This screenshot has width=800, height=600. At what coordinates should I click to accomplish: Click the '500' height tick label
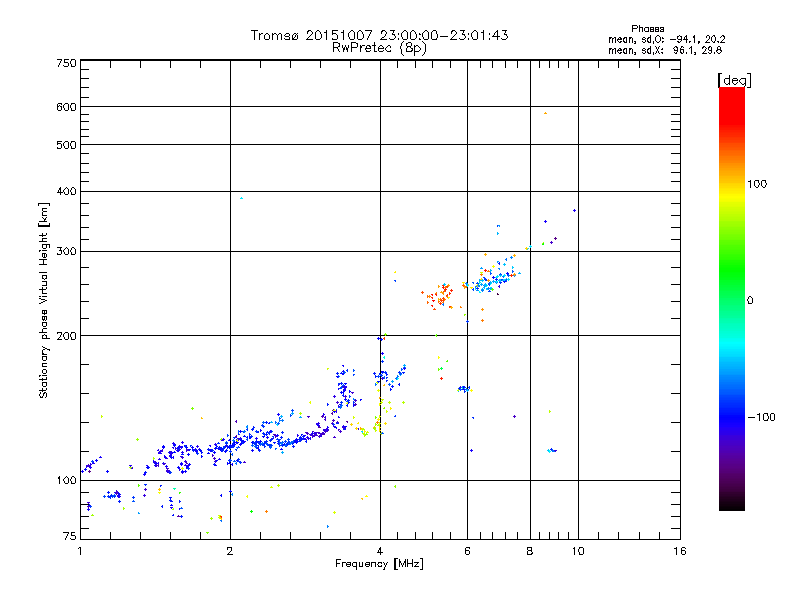click(x=66, y=145)
